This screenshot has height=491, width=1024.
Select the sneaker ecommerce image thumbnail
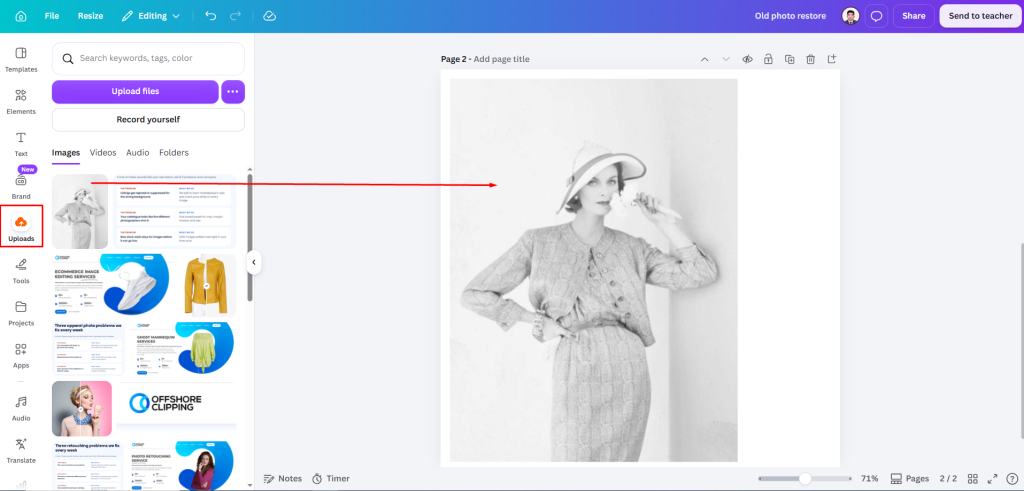(112, 285)
